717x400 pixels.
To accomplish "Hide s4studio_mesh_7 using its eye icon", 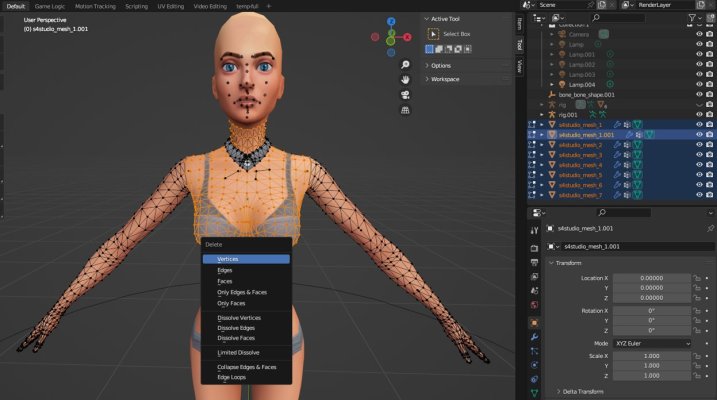I will [699, 195].
